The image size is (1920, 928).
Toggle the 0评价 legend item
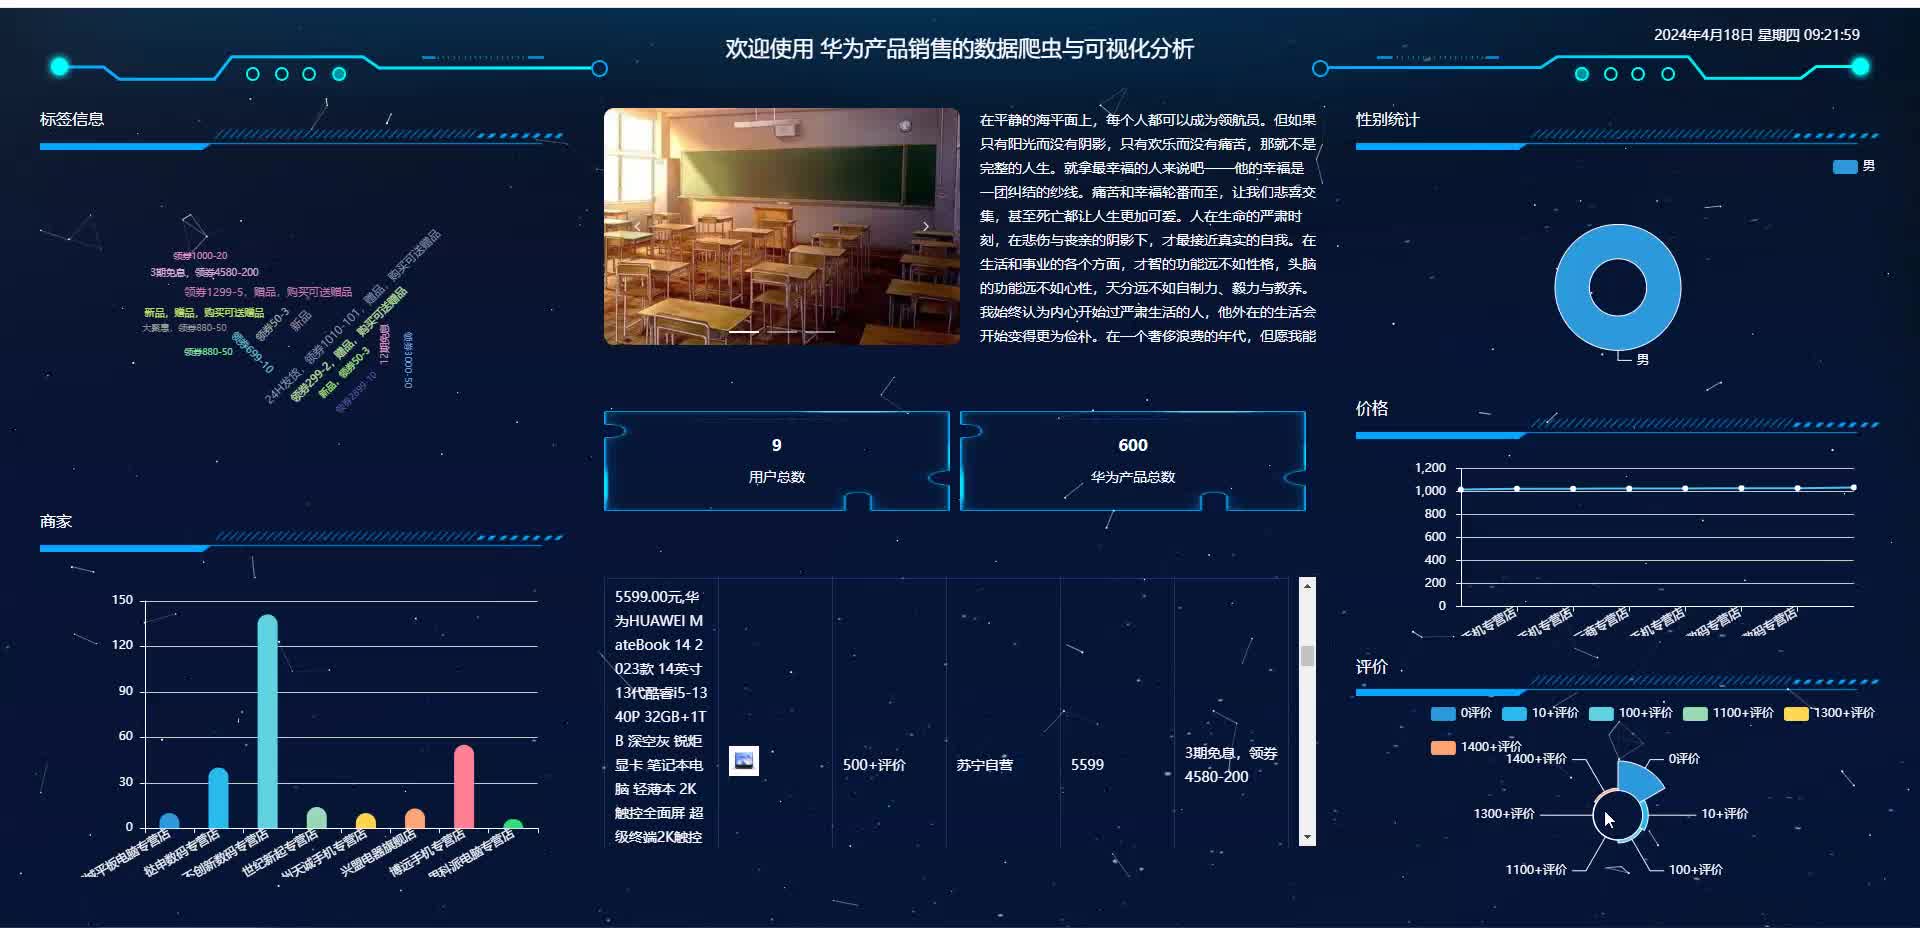[x=1461, y=713]
